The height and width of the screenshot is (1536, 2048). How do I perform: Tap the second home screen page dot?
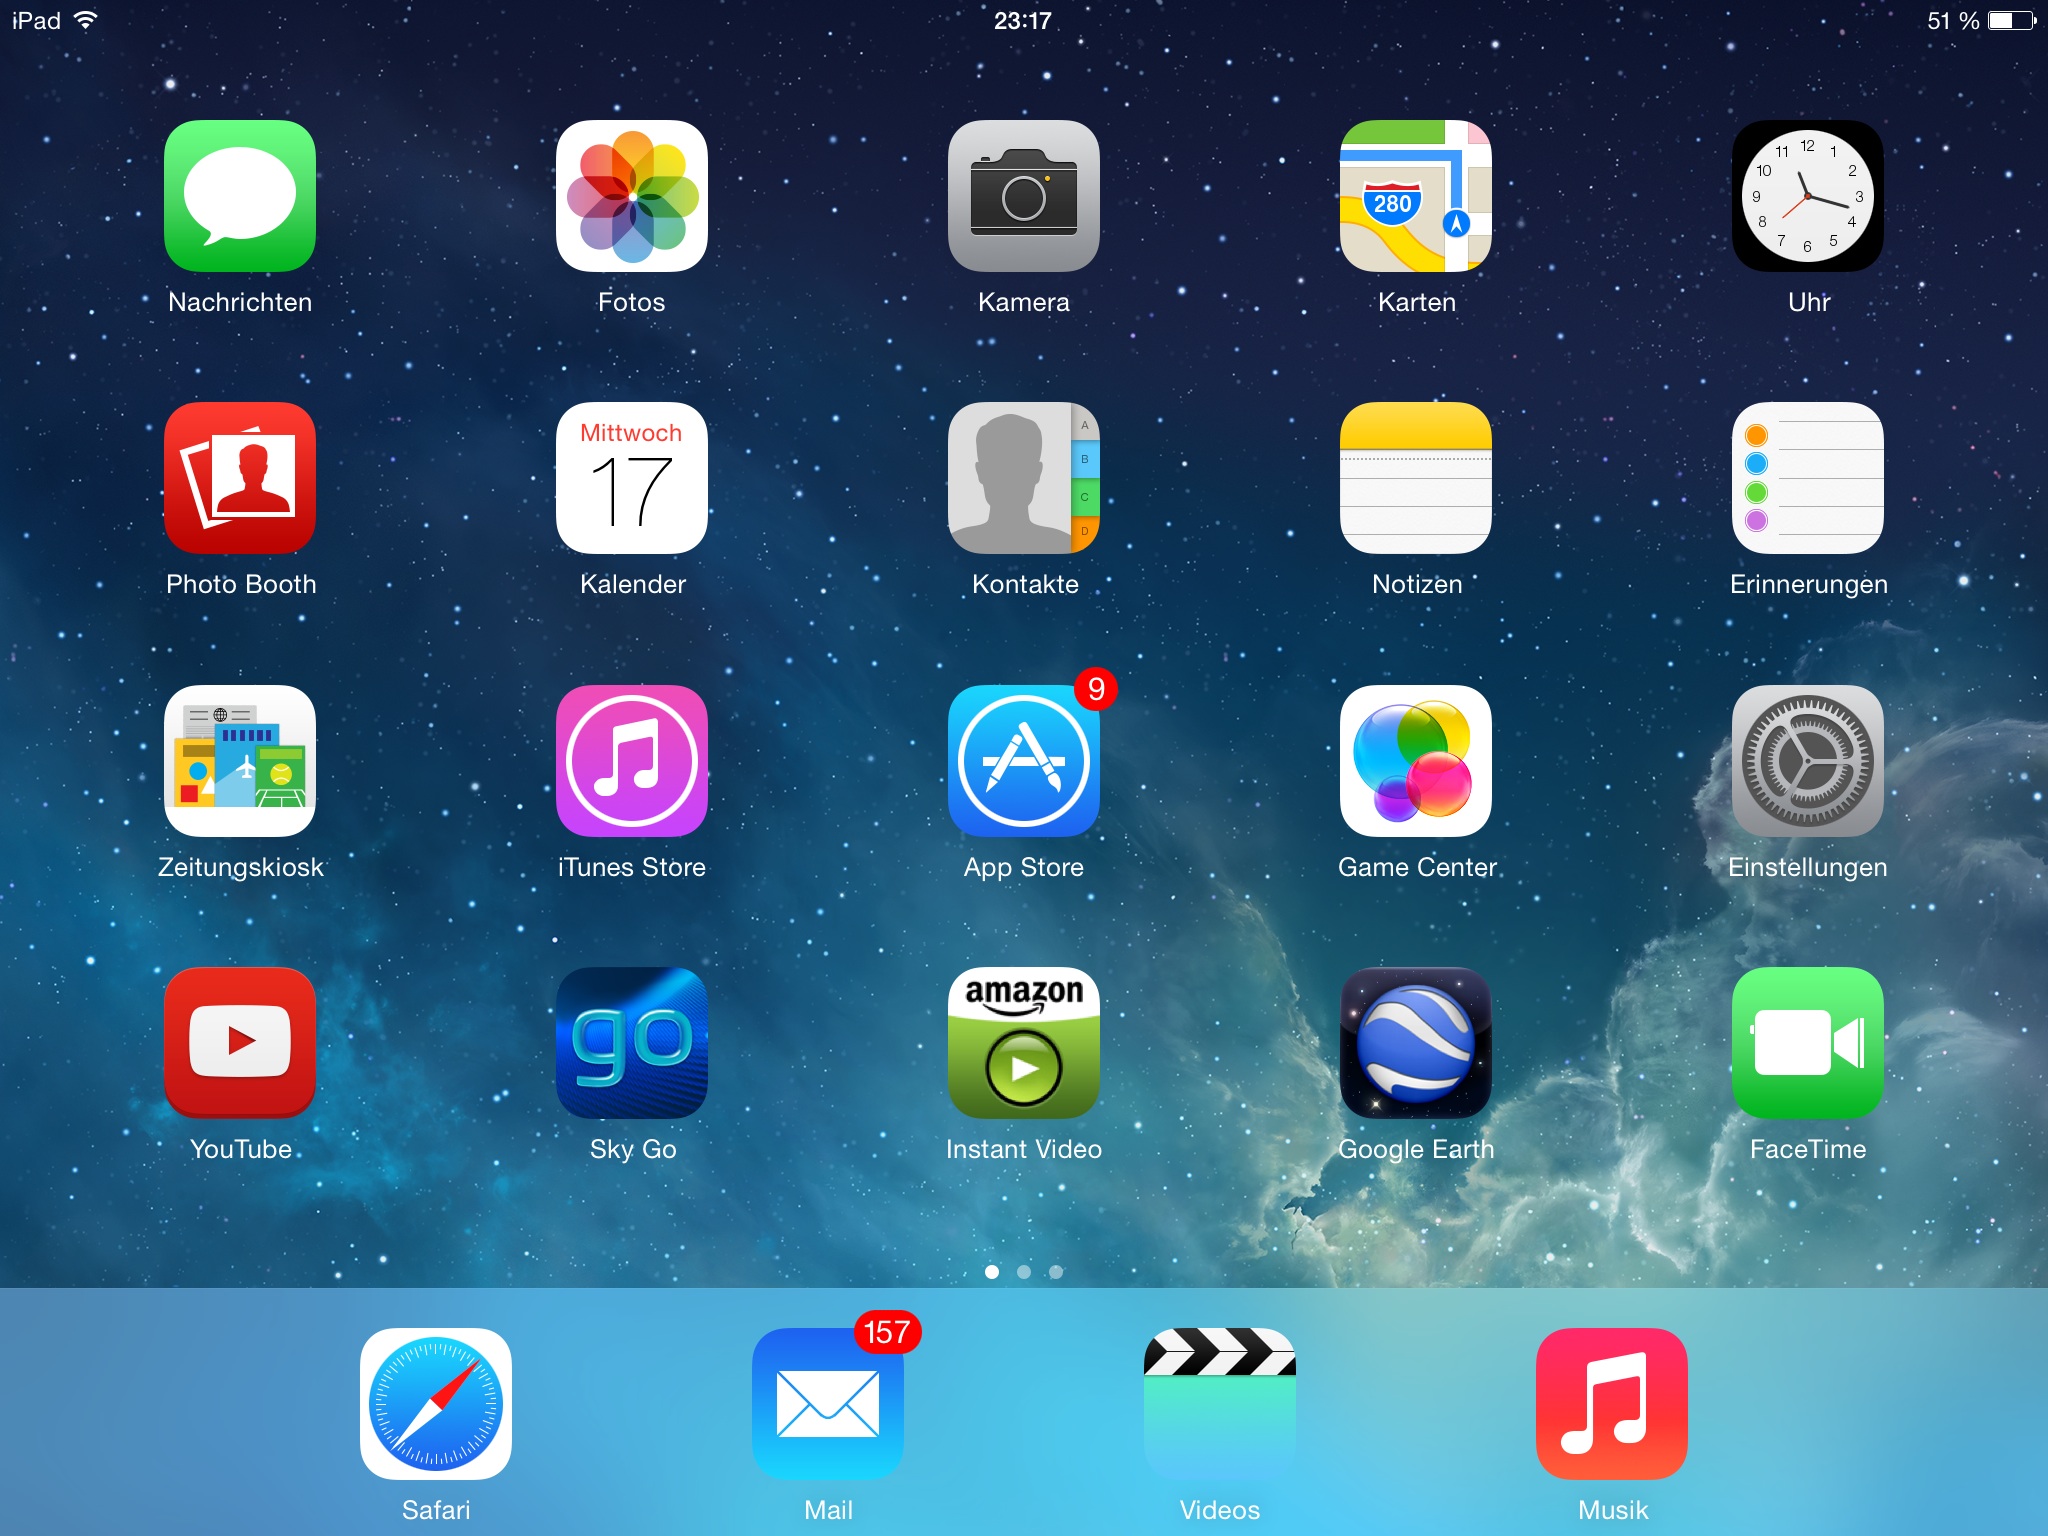point(1024,1272)
